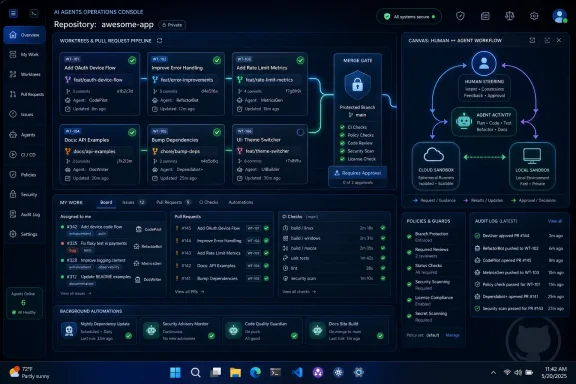Open the Windows Start button on the taskbar
Screen dimensions: 576x384
pyautogui.click(x=175, y=373)
